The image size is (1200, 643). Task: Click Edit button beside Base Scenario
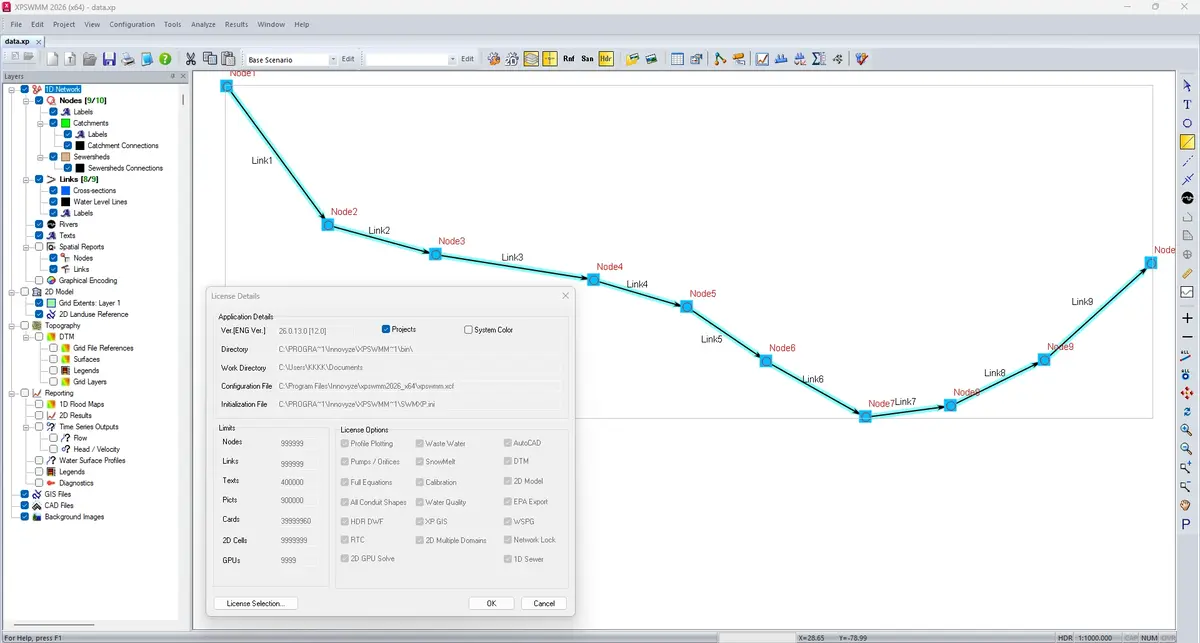(x=348, y=60)
